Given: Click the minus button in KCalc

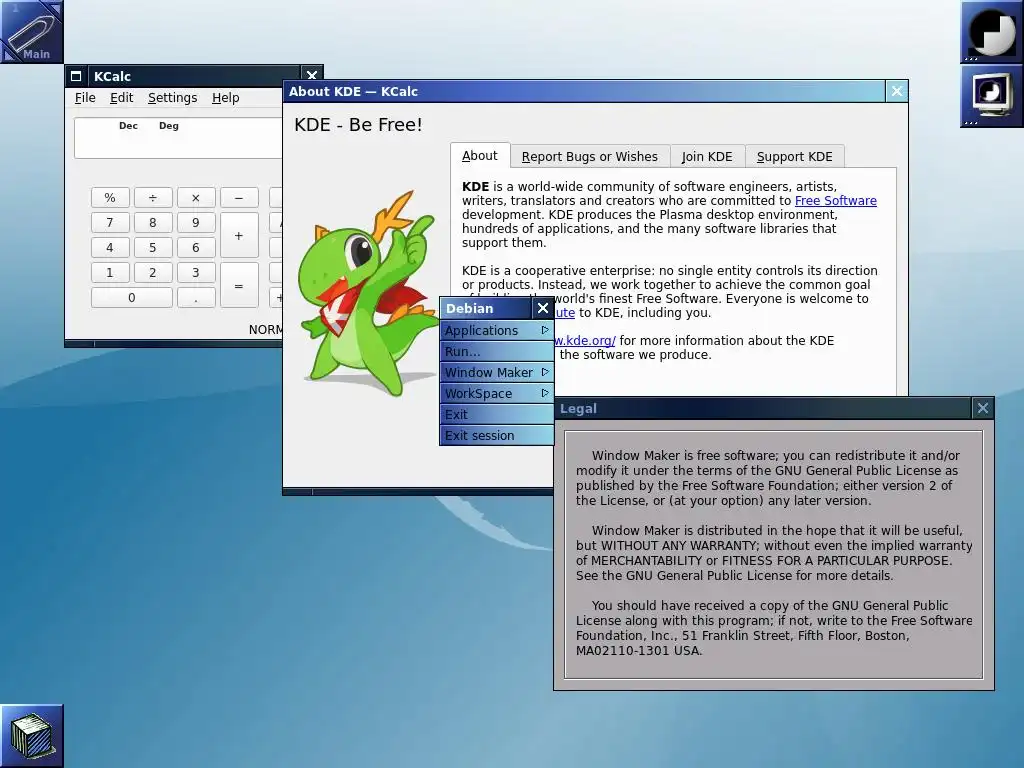Looking at the screenshot, I should pyautogui.click(x=238, y=197).
